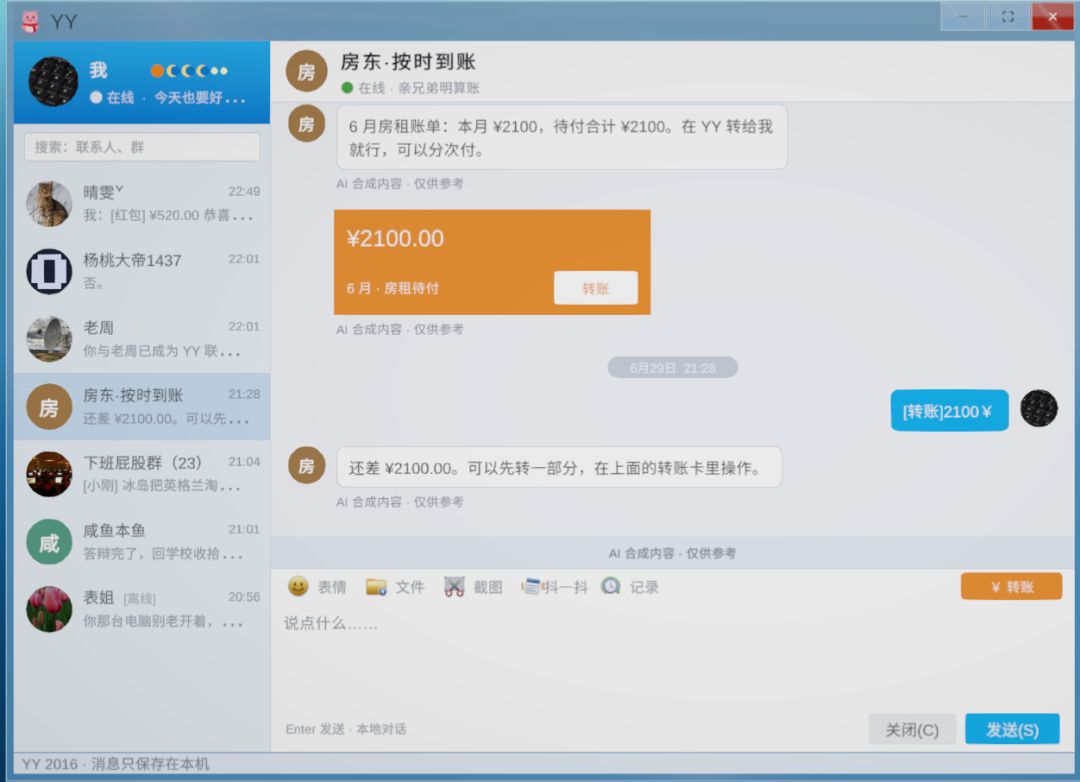Click the 6 月房租账单 message bubble
Screen dimensions: 1080x782
pos(561,137)
